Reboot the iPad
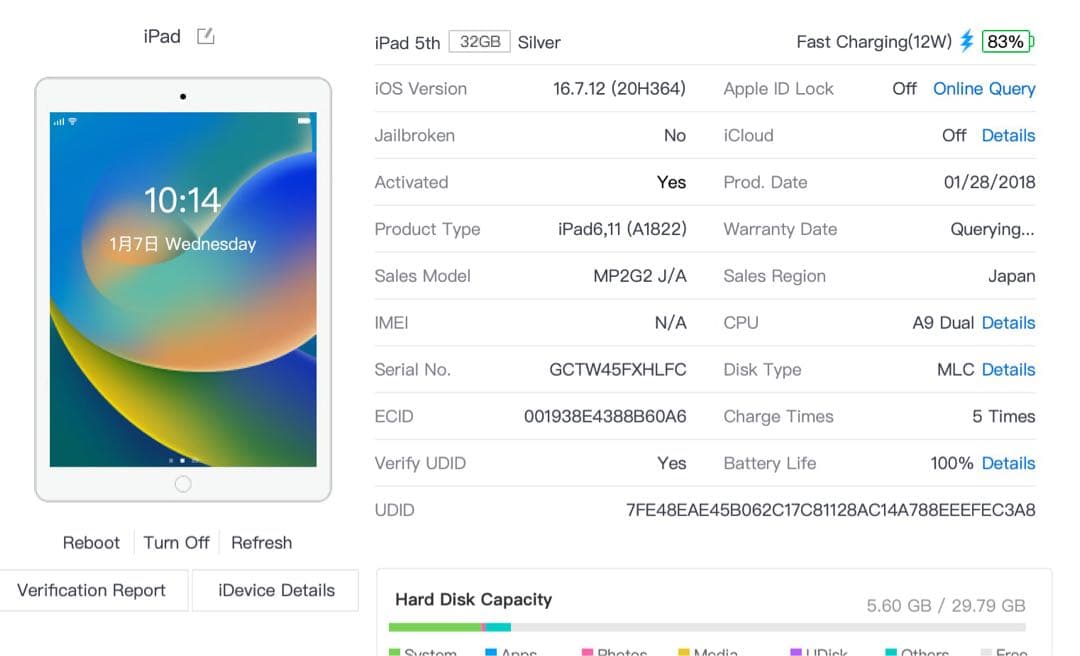Viewport: 1080px width, 656px height. point(91,542)
